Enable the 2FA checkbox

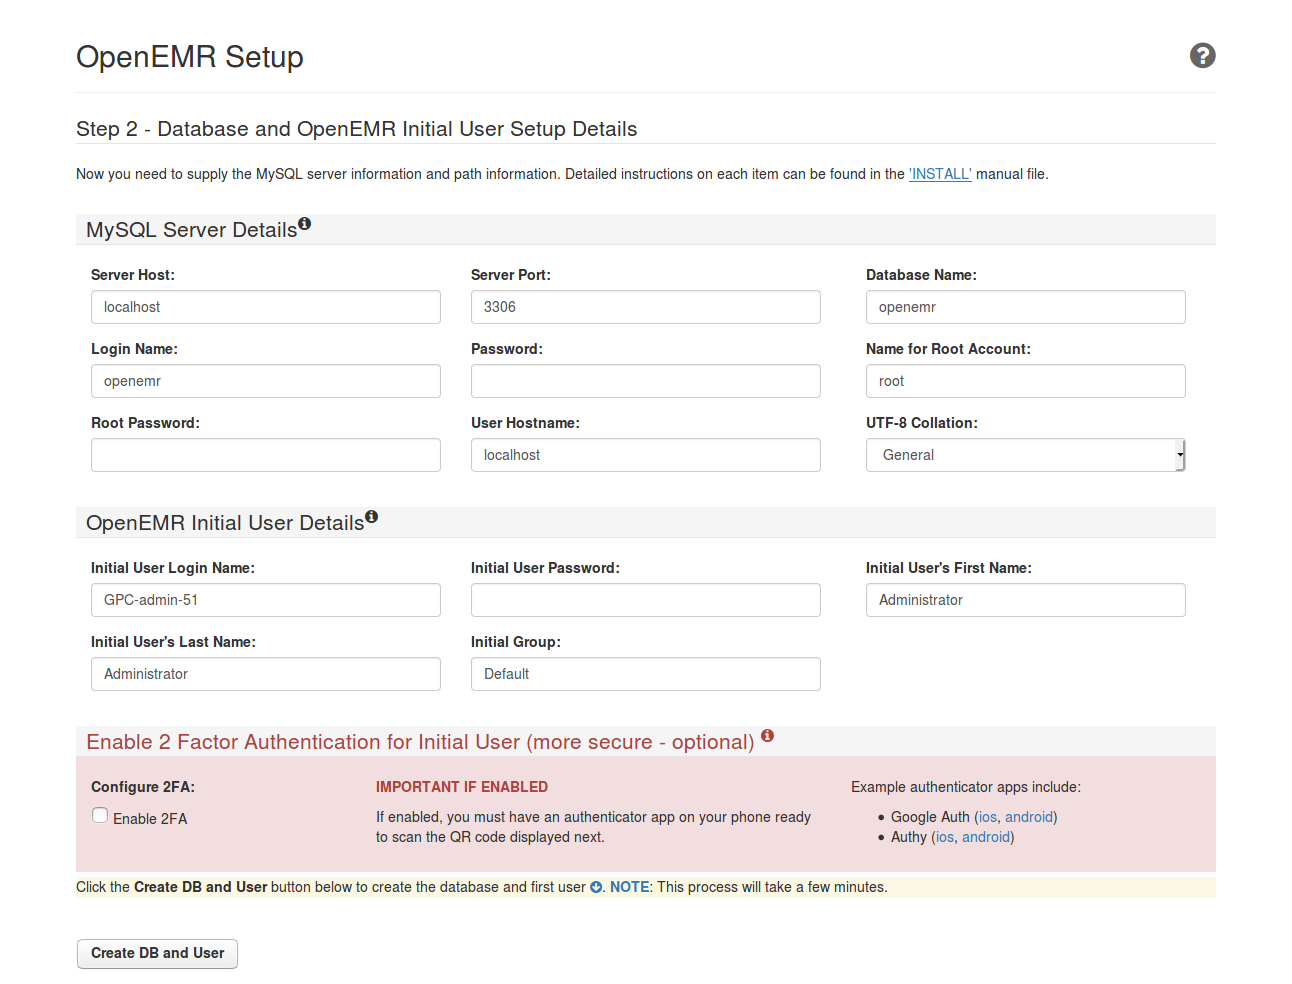click(x=100, y=816)
